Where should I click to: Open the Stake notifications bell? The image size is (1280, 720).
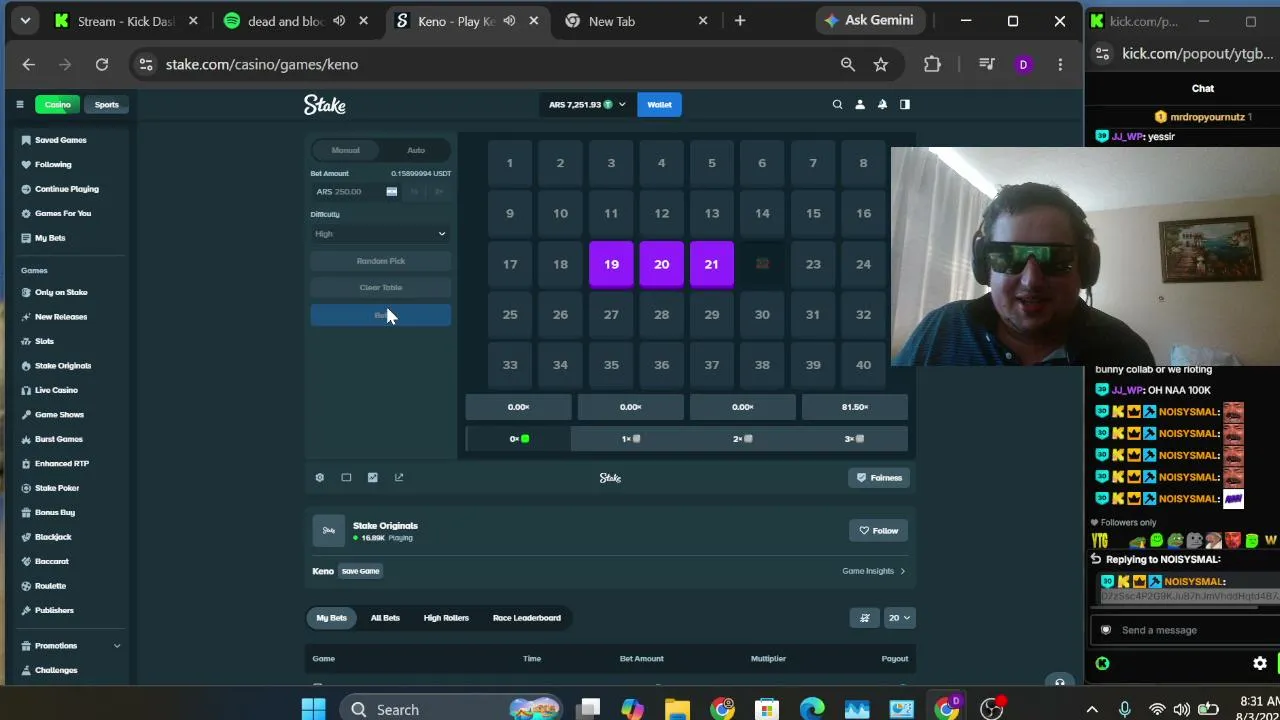[882, 104]
